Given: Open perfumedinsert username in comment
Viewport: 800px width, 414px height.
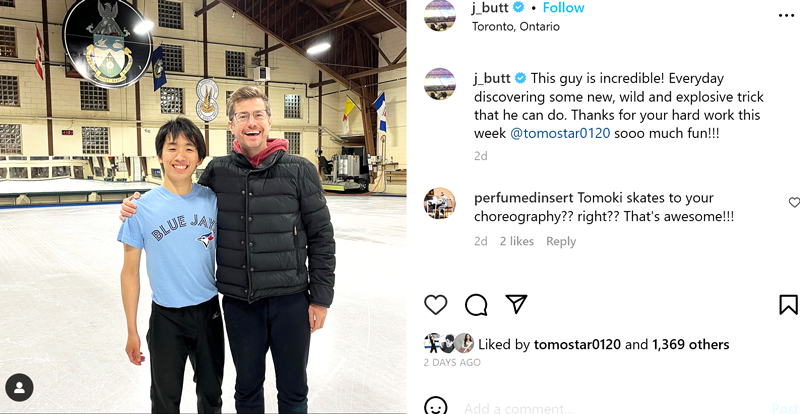Looking at the screenshot, I should tap(524, 198).
